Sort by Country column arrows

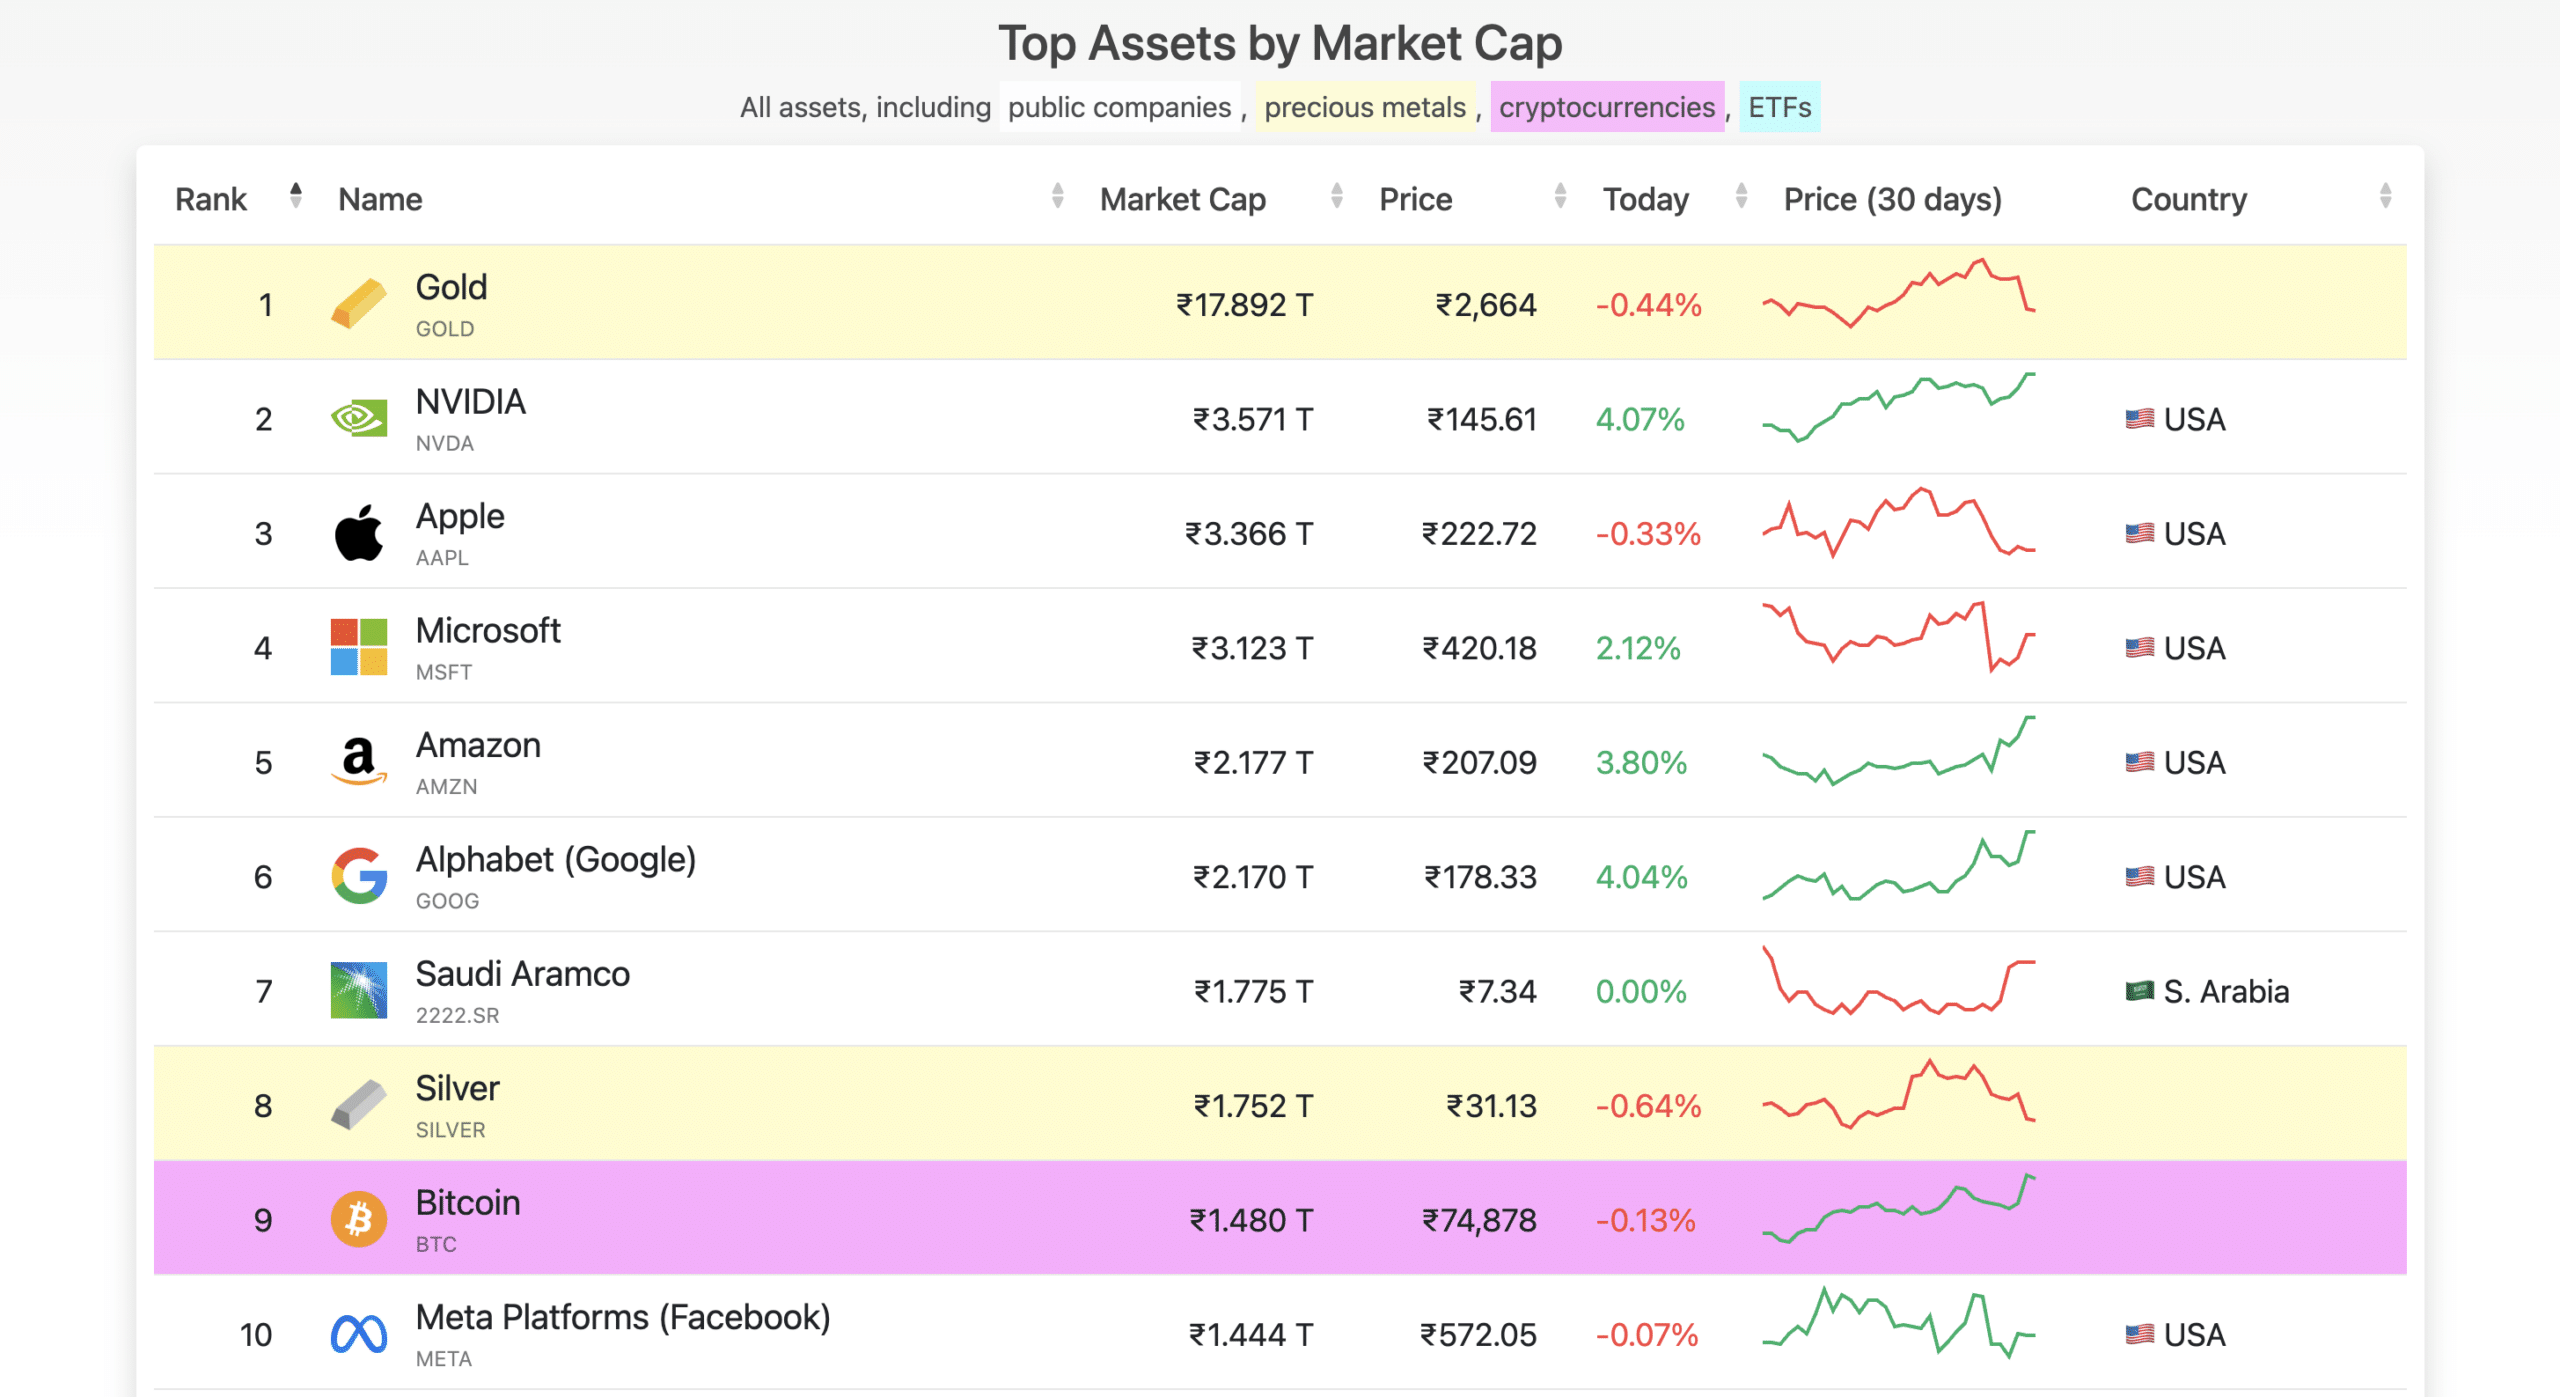coord(2385,196)
